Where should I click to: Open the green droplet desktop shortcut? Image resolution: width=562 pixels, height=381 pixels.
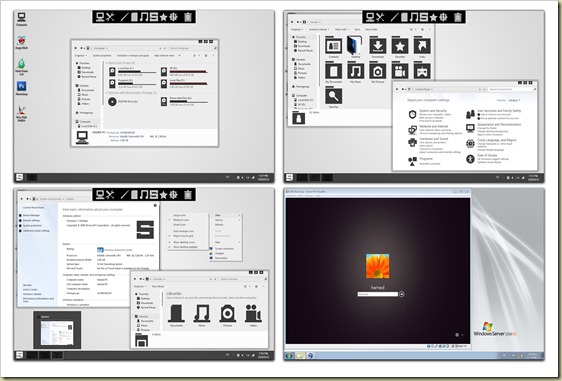click(21, 66)
